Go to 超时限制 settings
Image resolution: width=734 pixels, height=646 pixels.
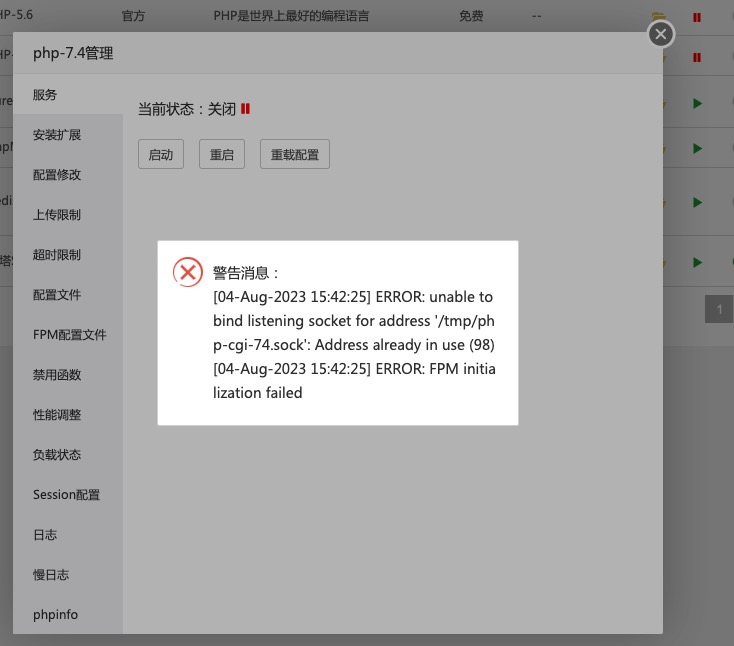(x=68, y=255)
